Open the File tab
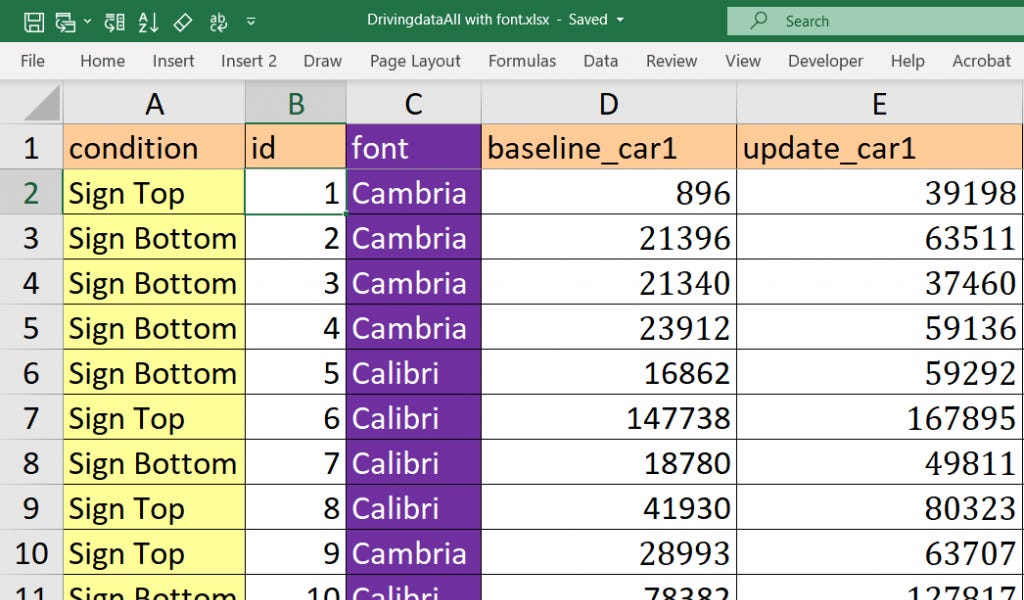The image size is (1024, 600). click(x=33, y=61)
